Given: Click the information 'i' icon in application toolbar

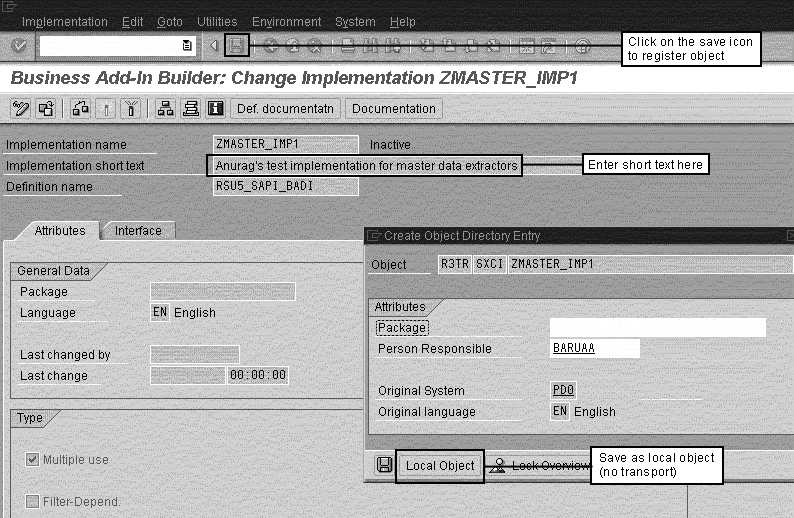Looking at the screenshot, I should (x=214, y=109).
